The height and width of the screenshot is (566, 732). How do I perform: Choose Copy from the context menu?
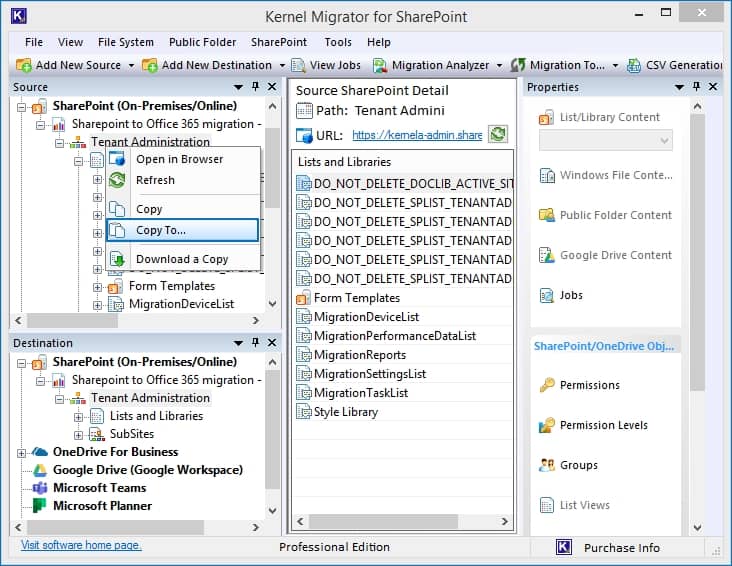tap(183, 209)
